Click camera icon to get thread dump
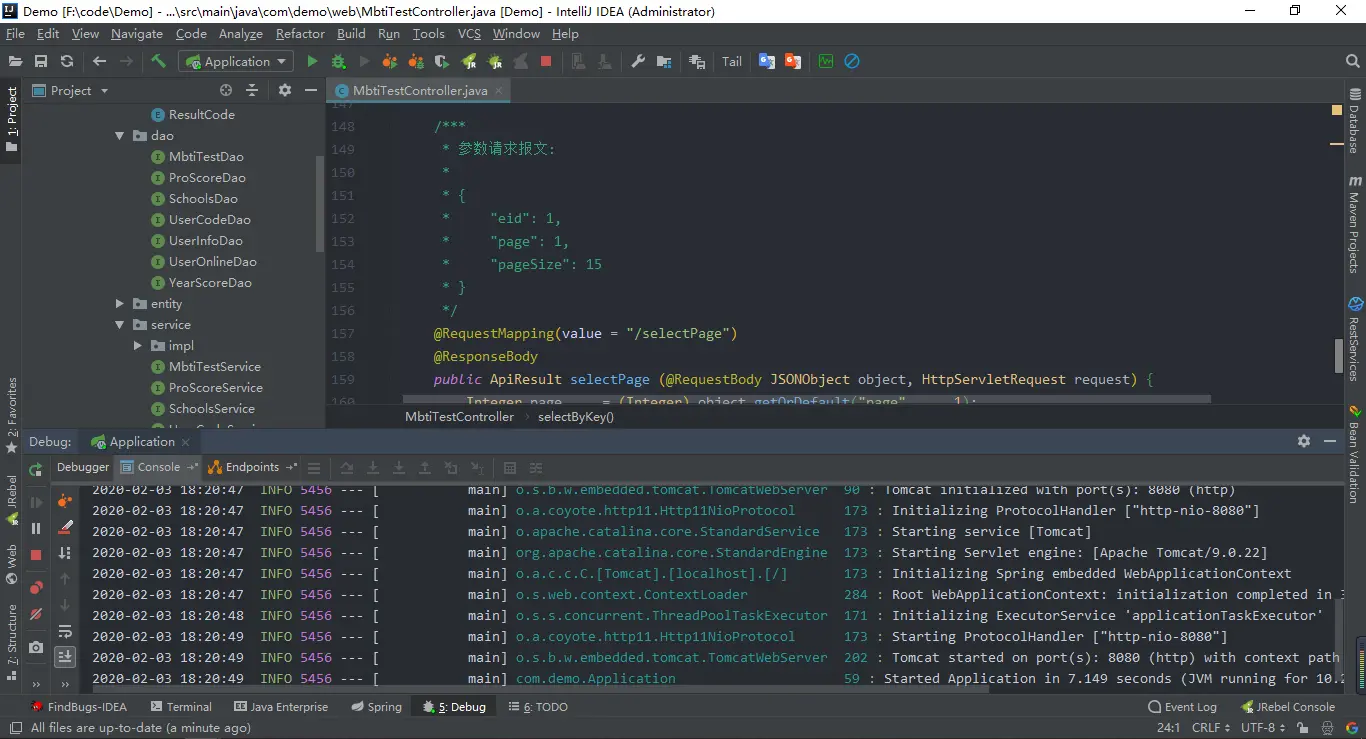 [36, 647]
